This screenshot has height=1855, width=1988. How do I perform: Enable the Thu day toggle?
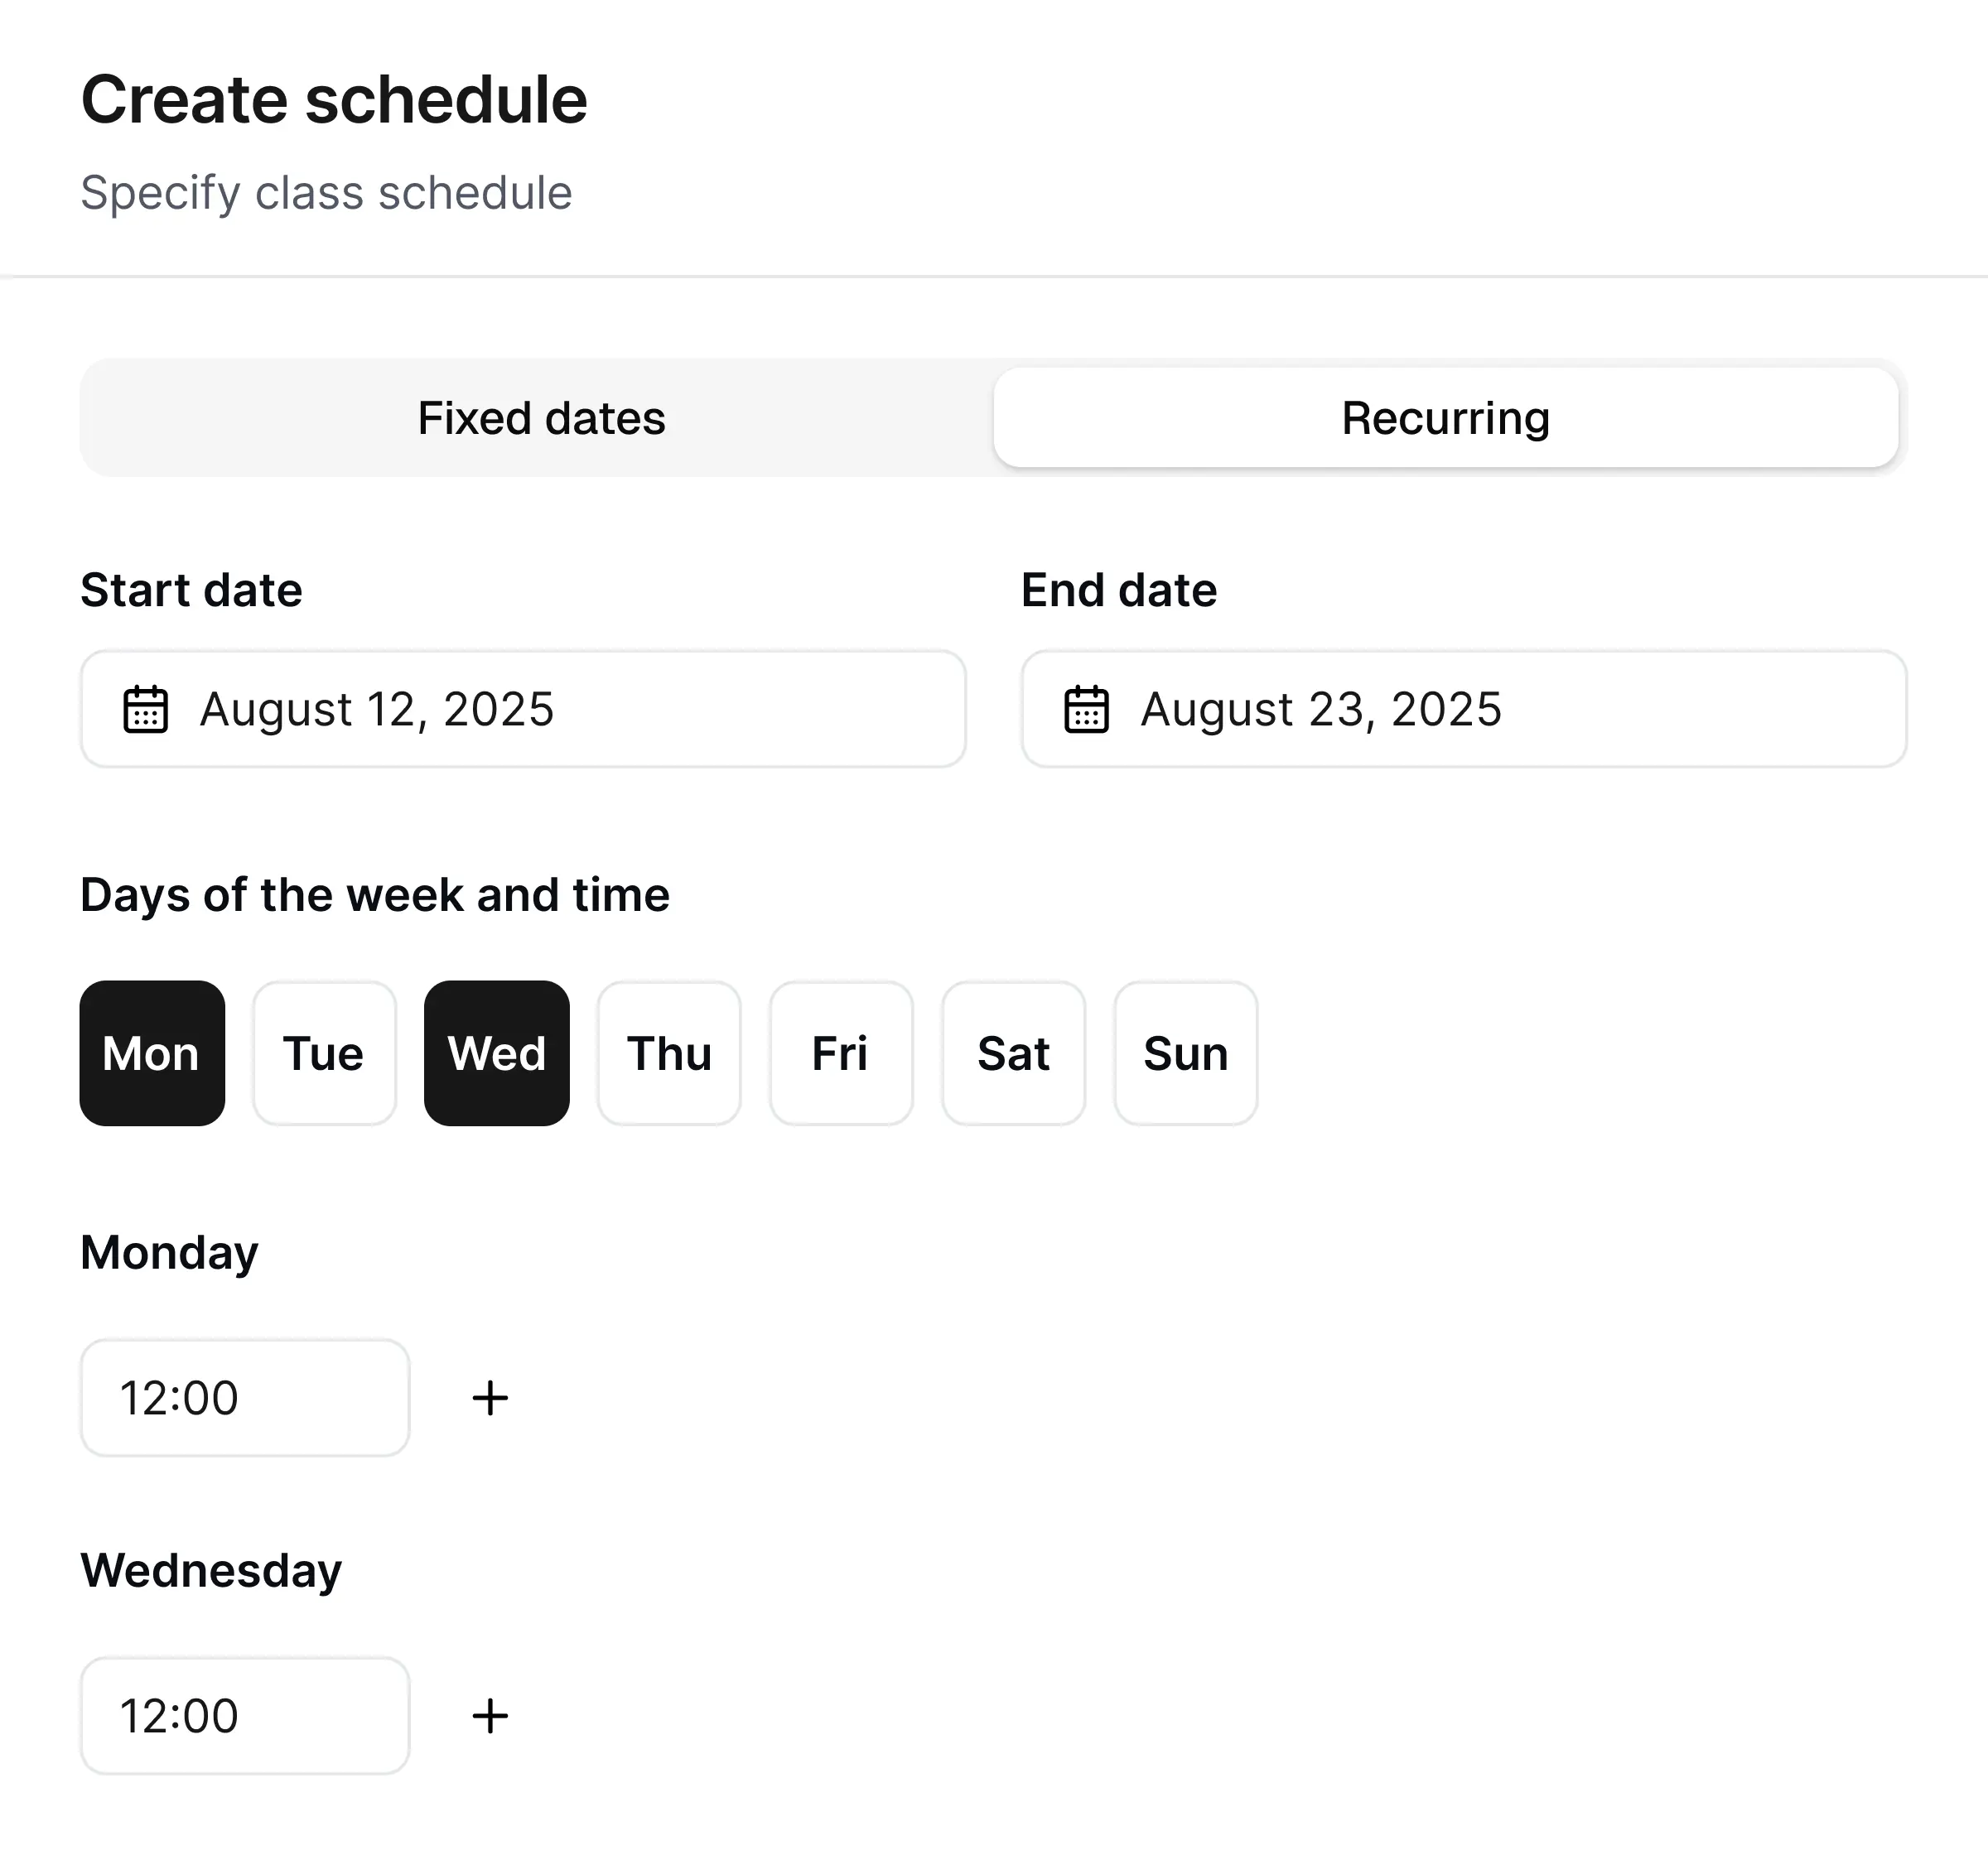tap(669, 1053)
